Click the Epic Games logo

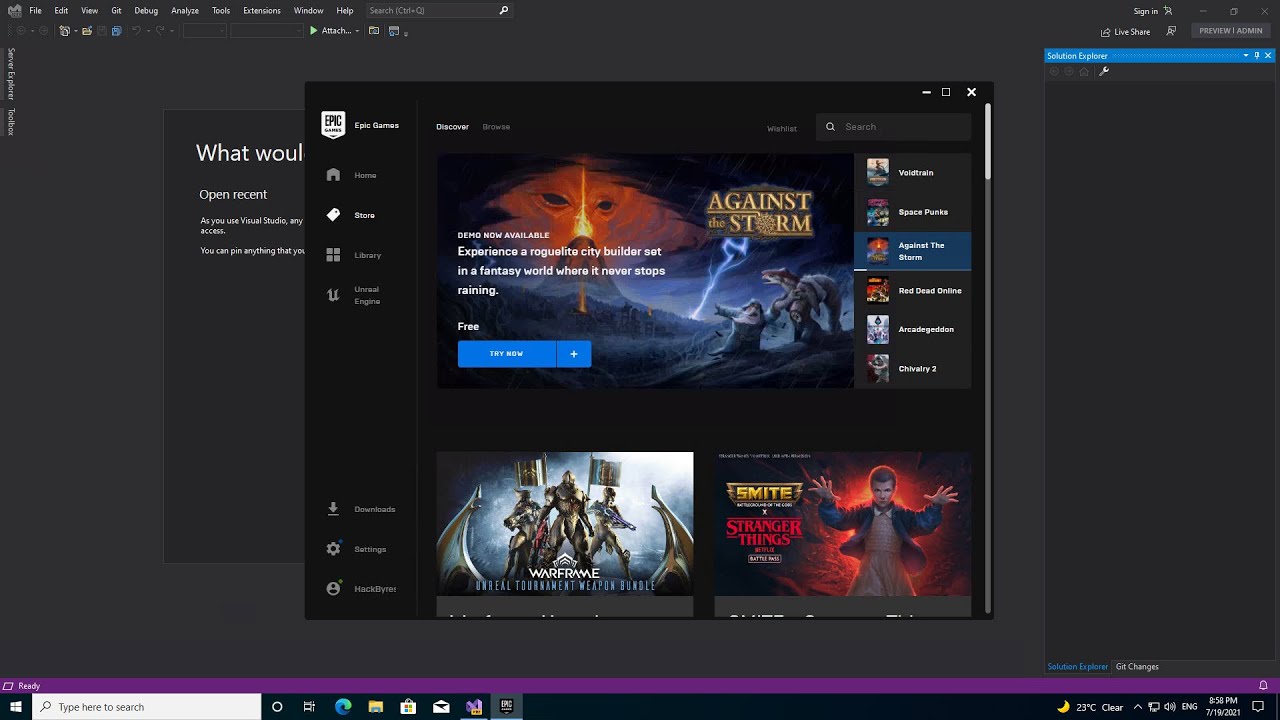(x=333, y=124)
